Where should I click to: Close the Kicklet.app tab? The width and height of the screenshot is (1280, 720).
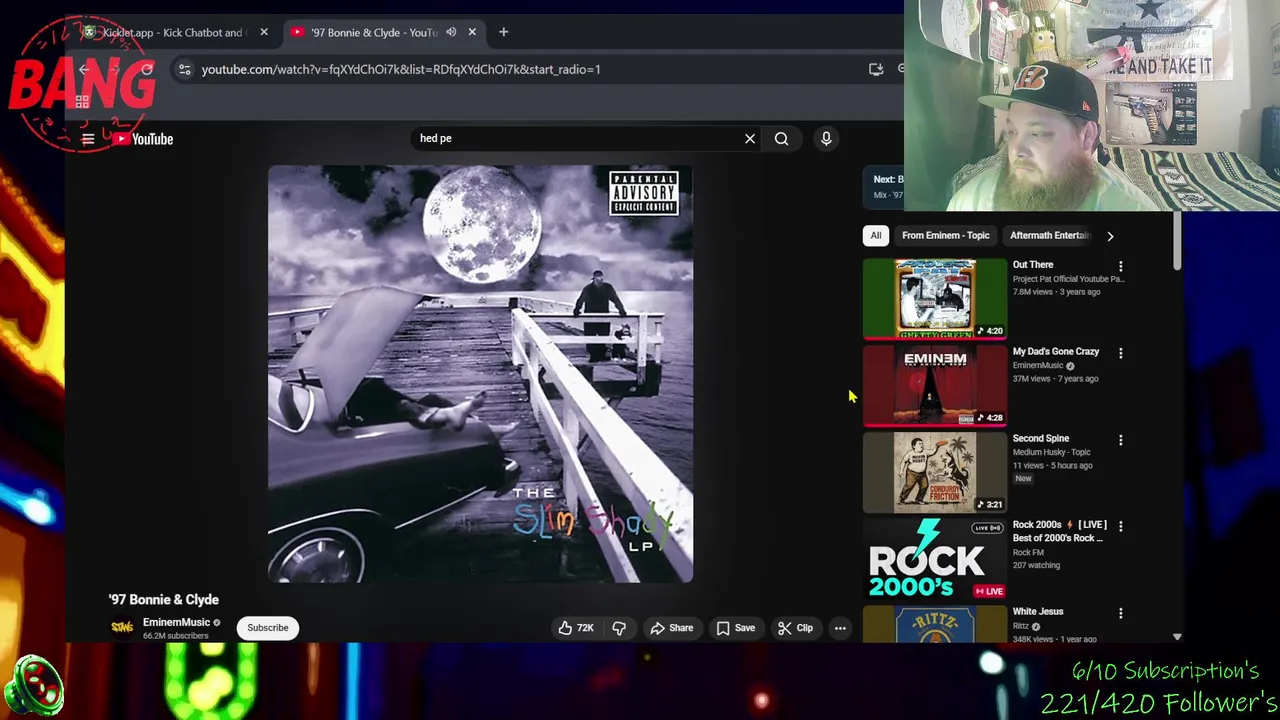[x=264, y=32]
